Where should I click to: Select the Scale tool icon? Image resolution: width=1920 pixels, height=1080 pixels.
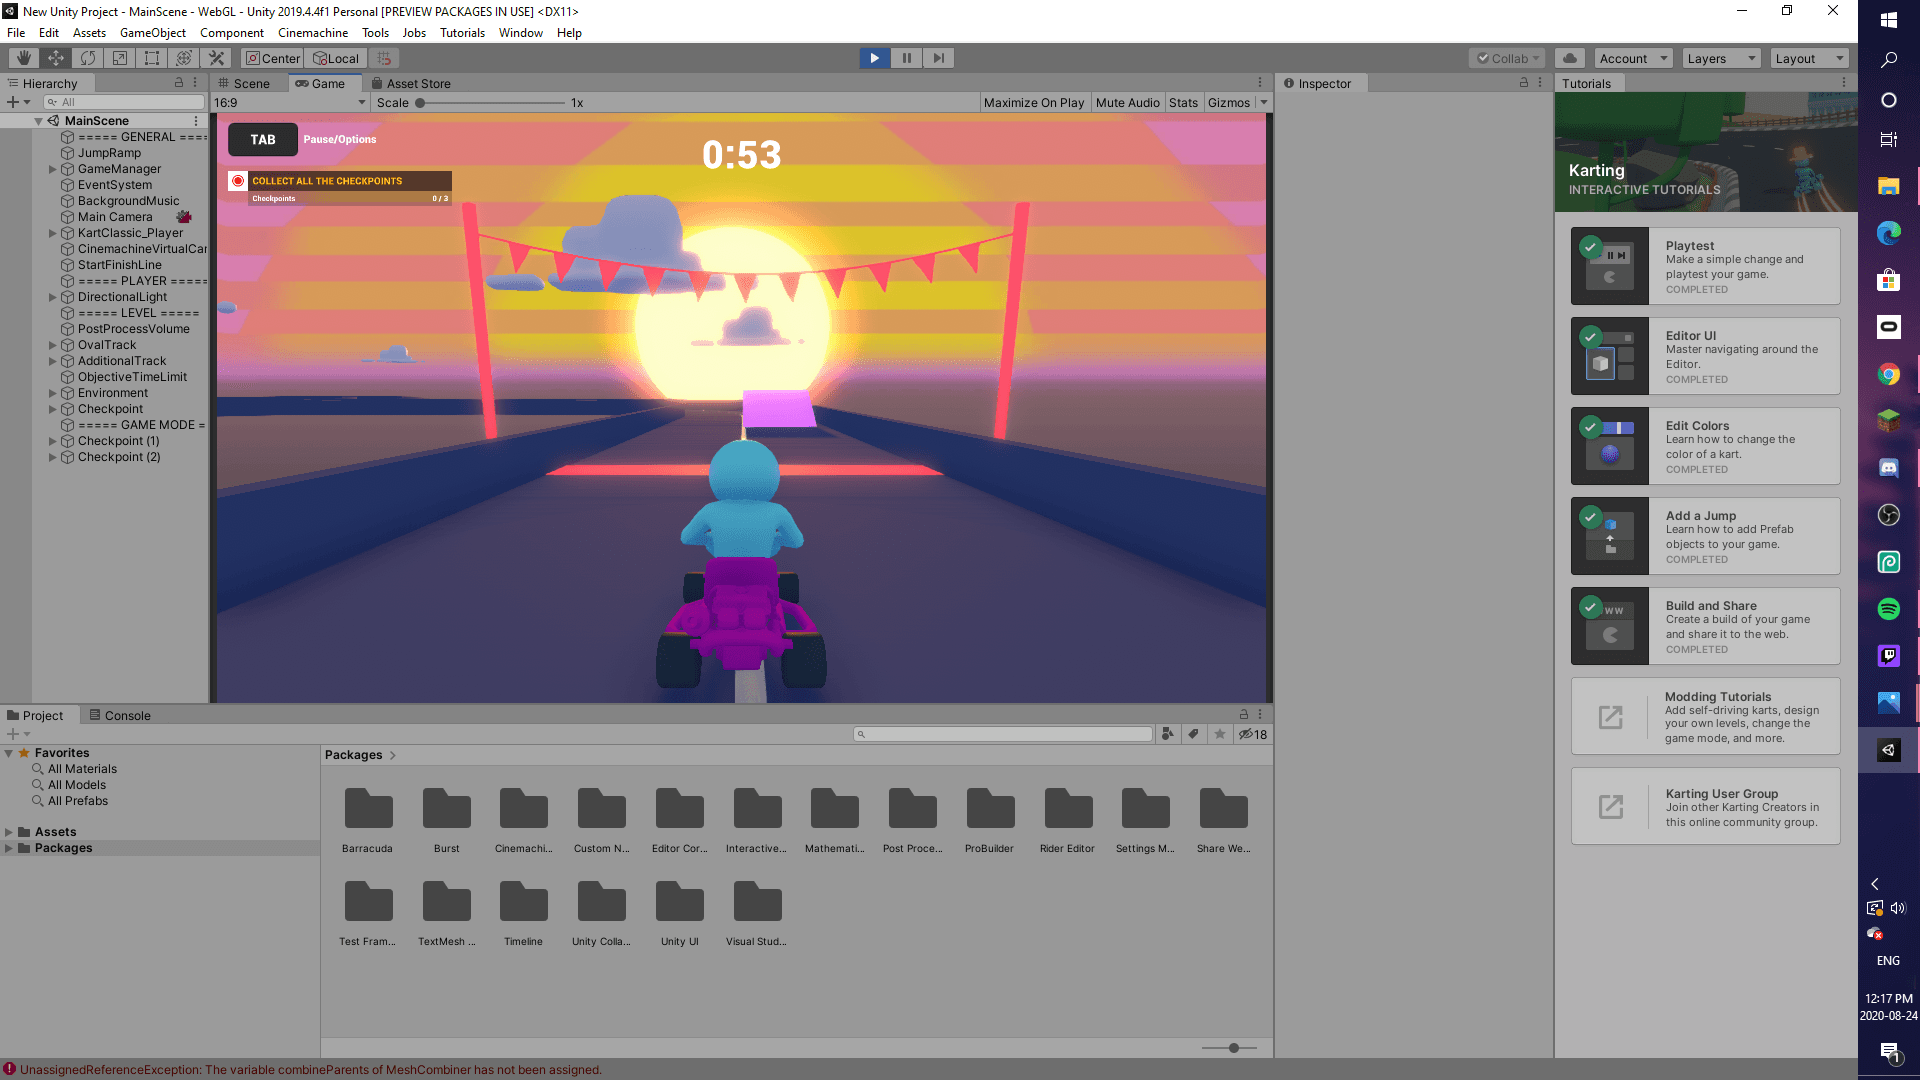[120, 58]
